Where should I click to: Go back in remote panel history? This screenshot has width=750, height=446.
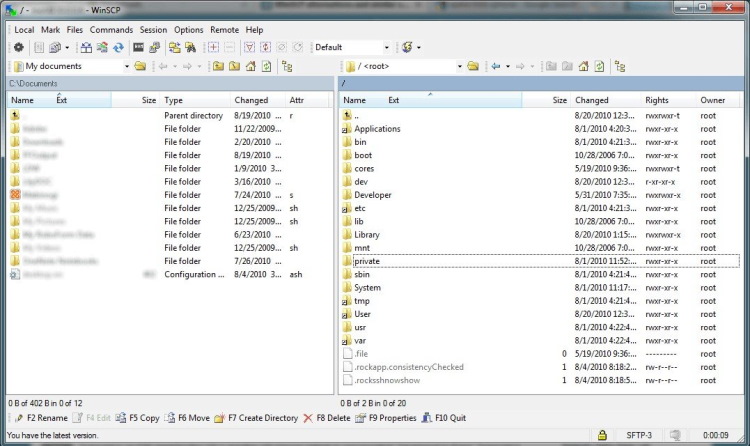(496, 66)
